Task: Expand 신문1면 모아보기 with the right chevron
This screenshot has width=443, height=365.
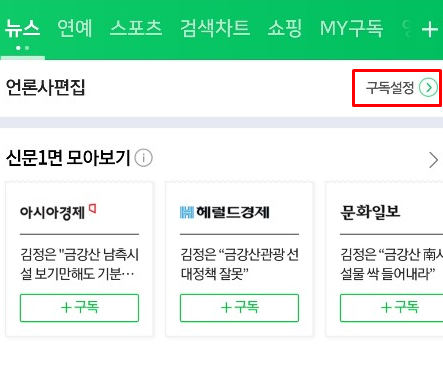Action: click(433, 160)
